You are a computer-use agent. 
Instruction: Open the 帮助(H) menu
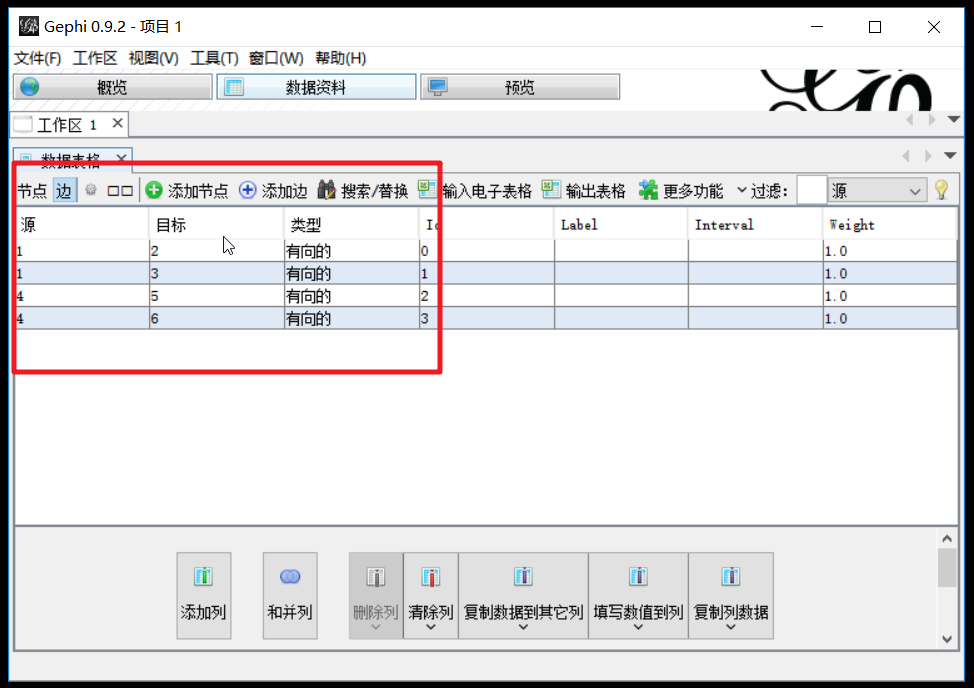coord(340,58)
